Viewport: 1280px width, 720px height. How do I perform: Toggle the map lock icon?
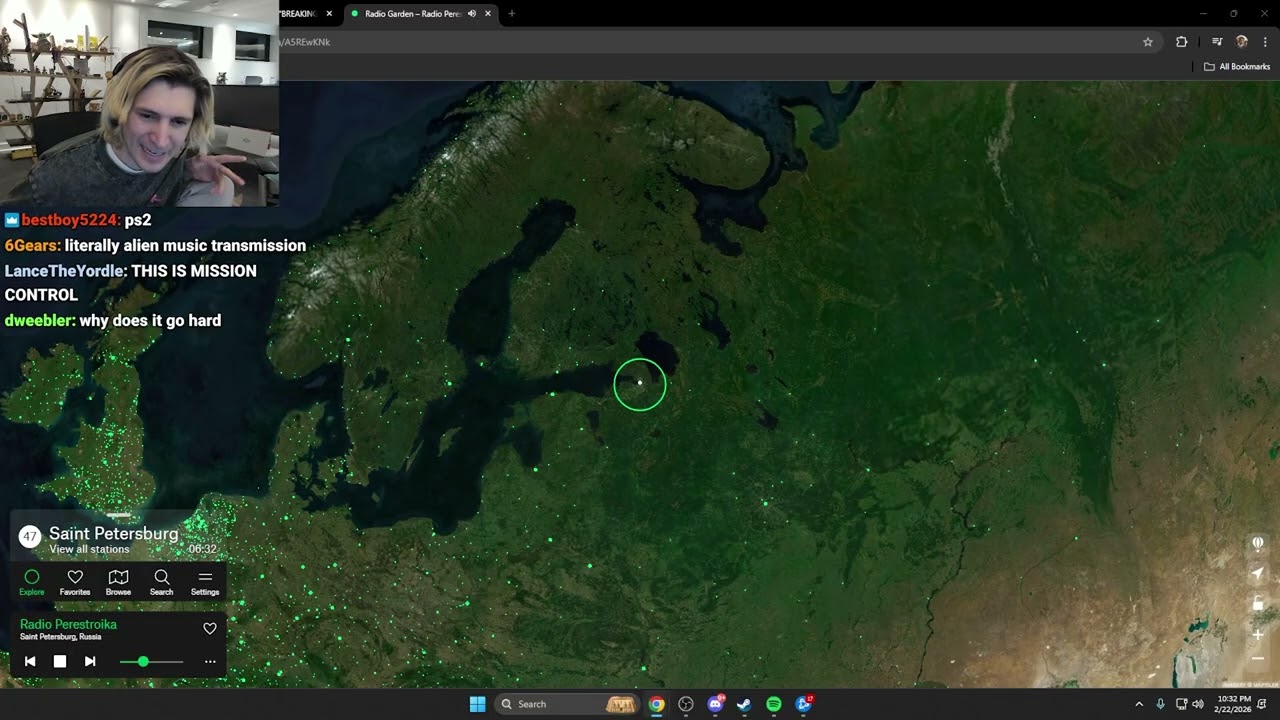pyautogui.click(x=1258, y=604)
